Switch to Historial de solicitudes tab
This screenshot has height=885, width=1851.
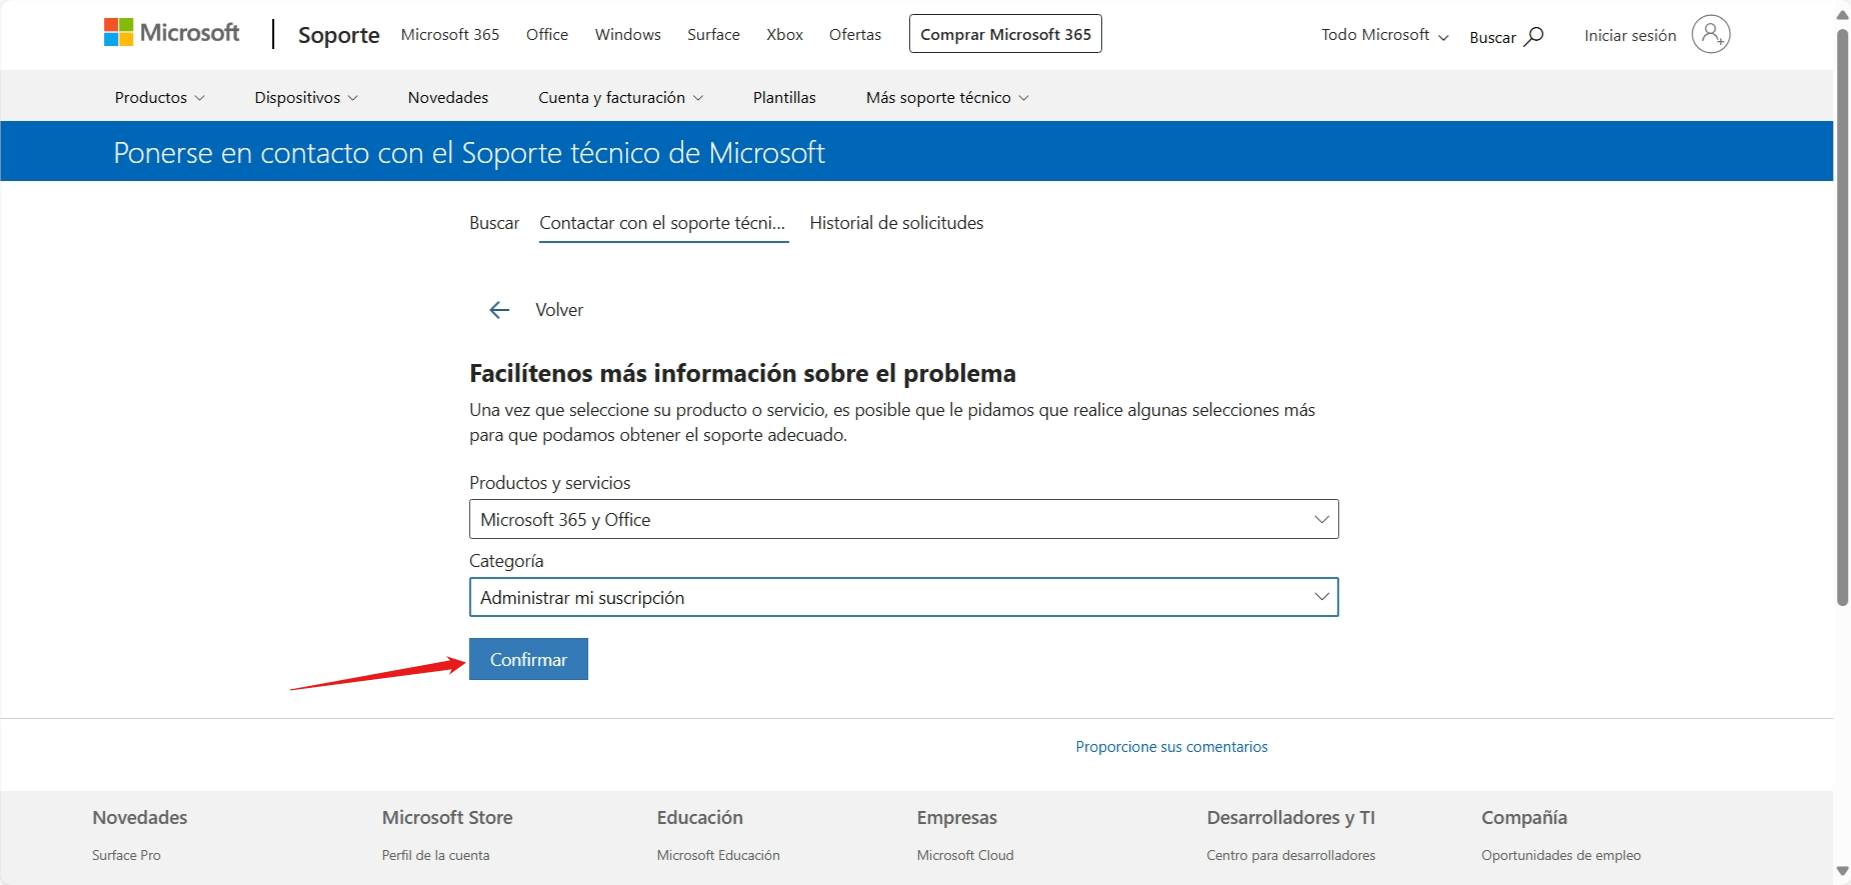coord(896,223)
